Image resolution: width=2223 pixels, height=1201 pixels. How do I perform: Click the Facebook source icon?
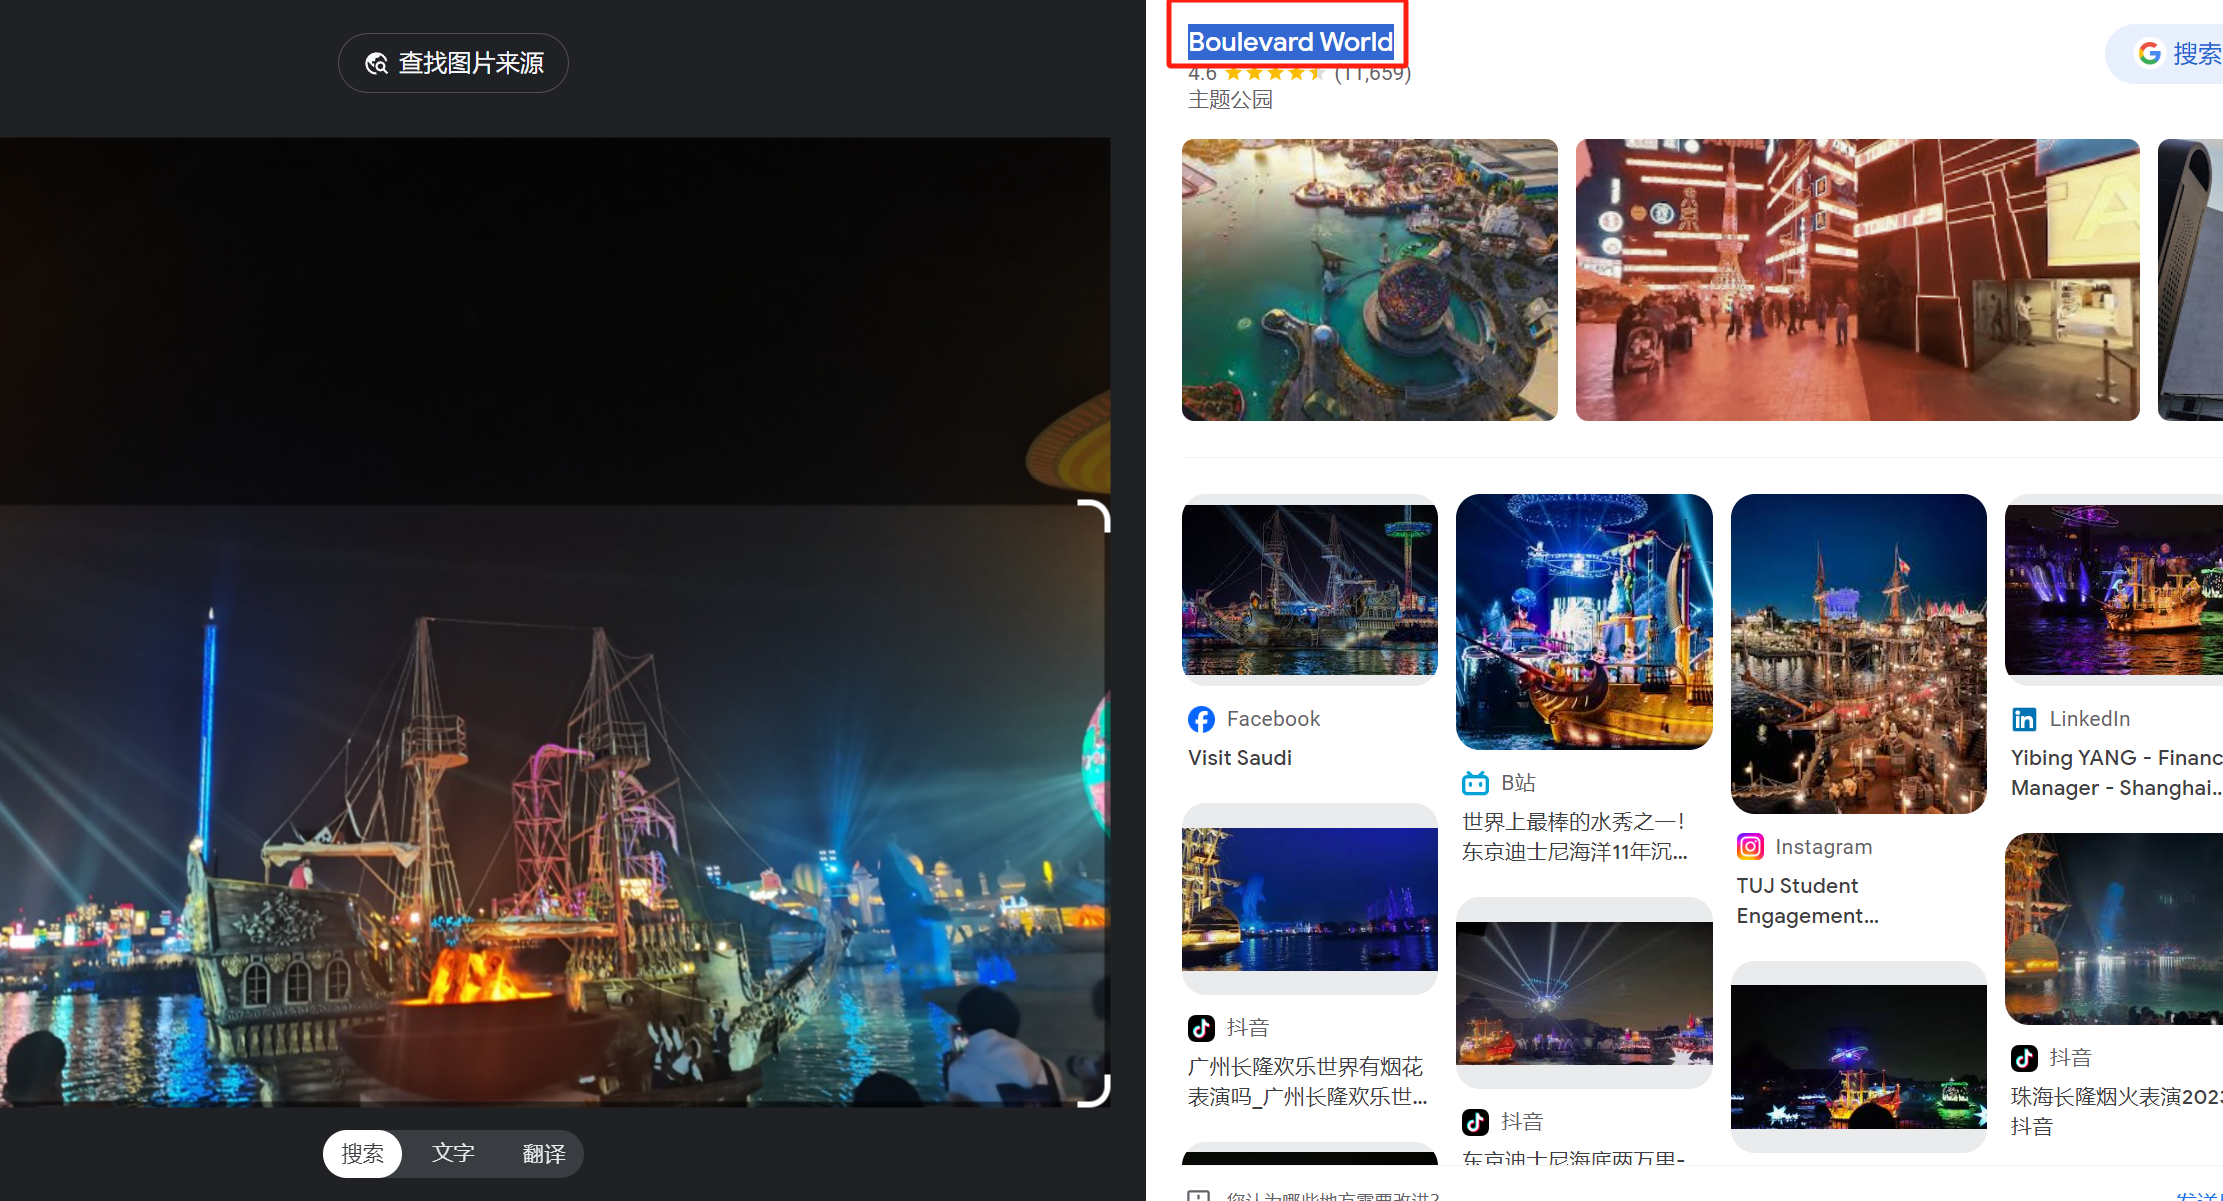coord(1201,719)
